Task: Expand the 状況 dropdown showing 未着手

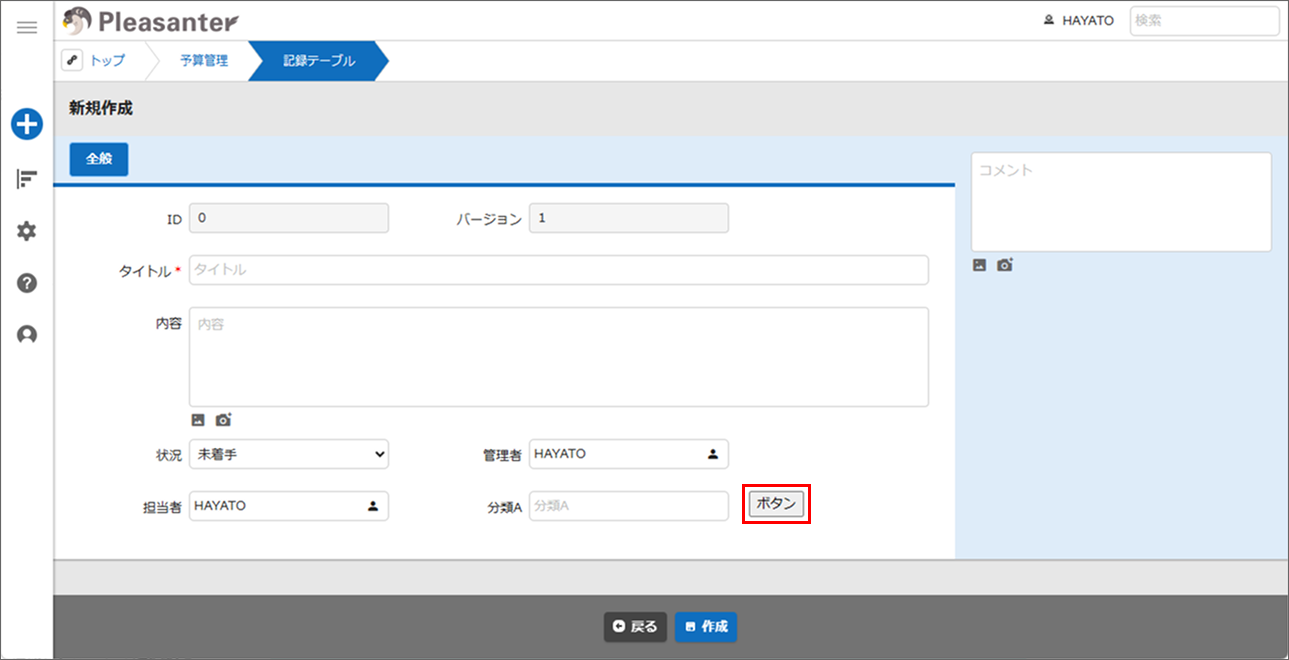Action: [x=289, y=454]
